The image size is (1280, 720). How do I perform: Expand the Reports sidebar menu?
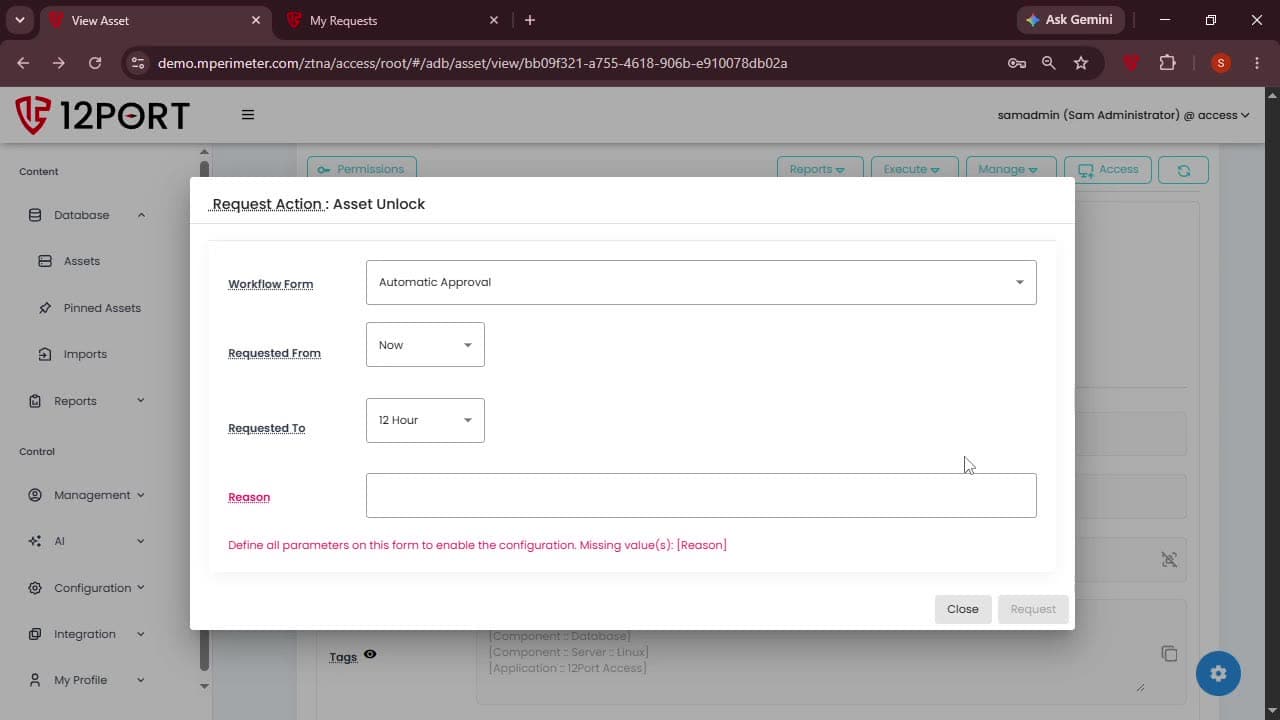141,401
